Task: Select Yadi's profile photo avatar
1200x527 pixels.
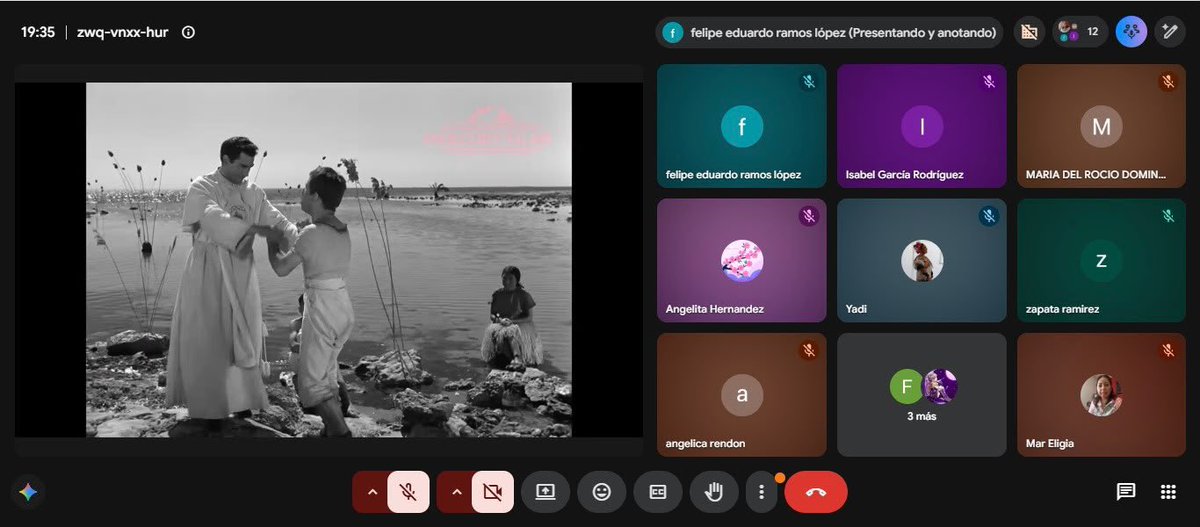Action: [x=922, y=260]
